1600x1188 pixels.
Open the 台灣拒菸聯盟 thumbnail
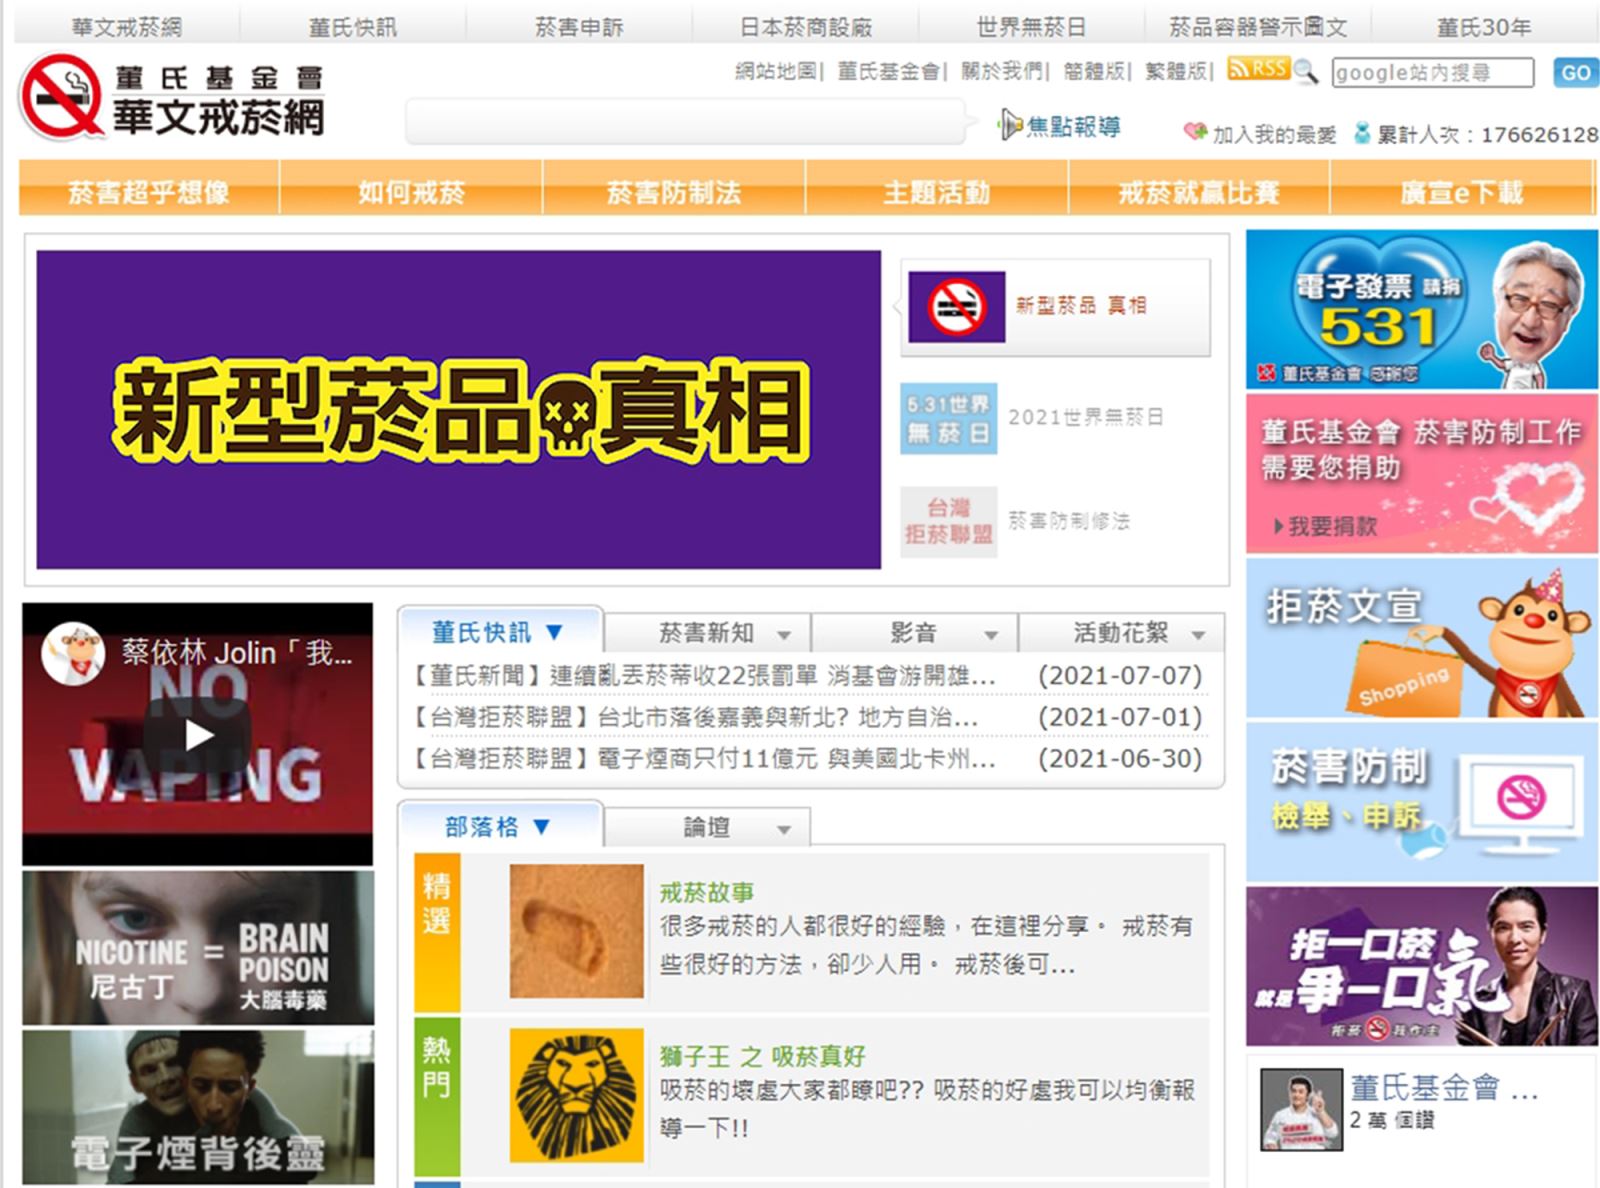948,521
